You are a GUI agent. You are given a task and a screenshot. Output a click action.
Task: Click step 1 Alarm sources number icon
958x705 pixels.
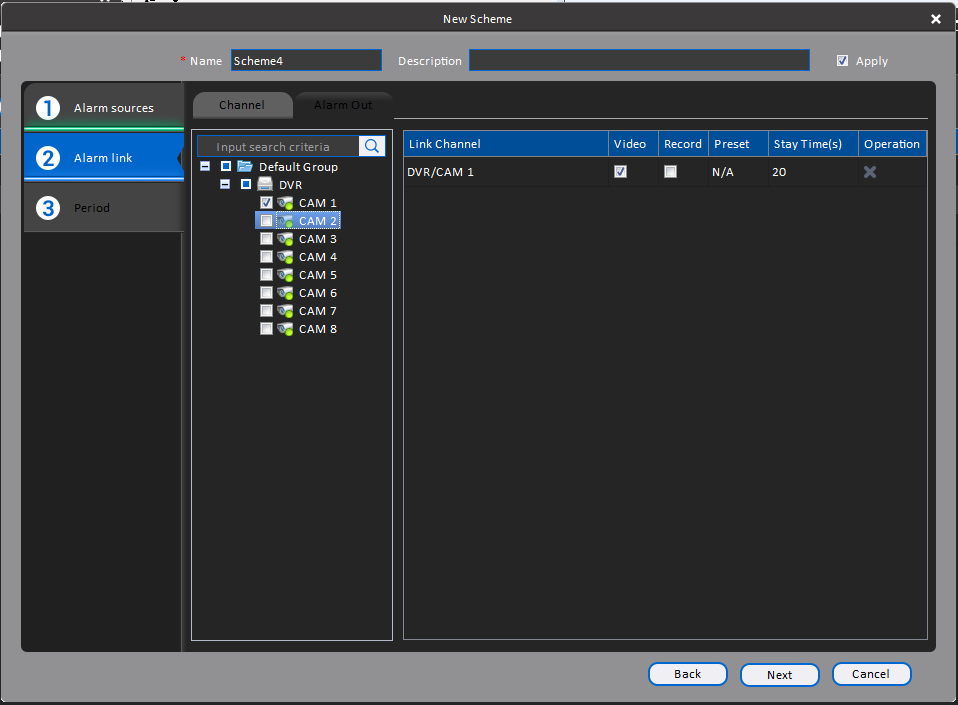click(48, 108)
